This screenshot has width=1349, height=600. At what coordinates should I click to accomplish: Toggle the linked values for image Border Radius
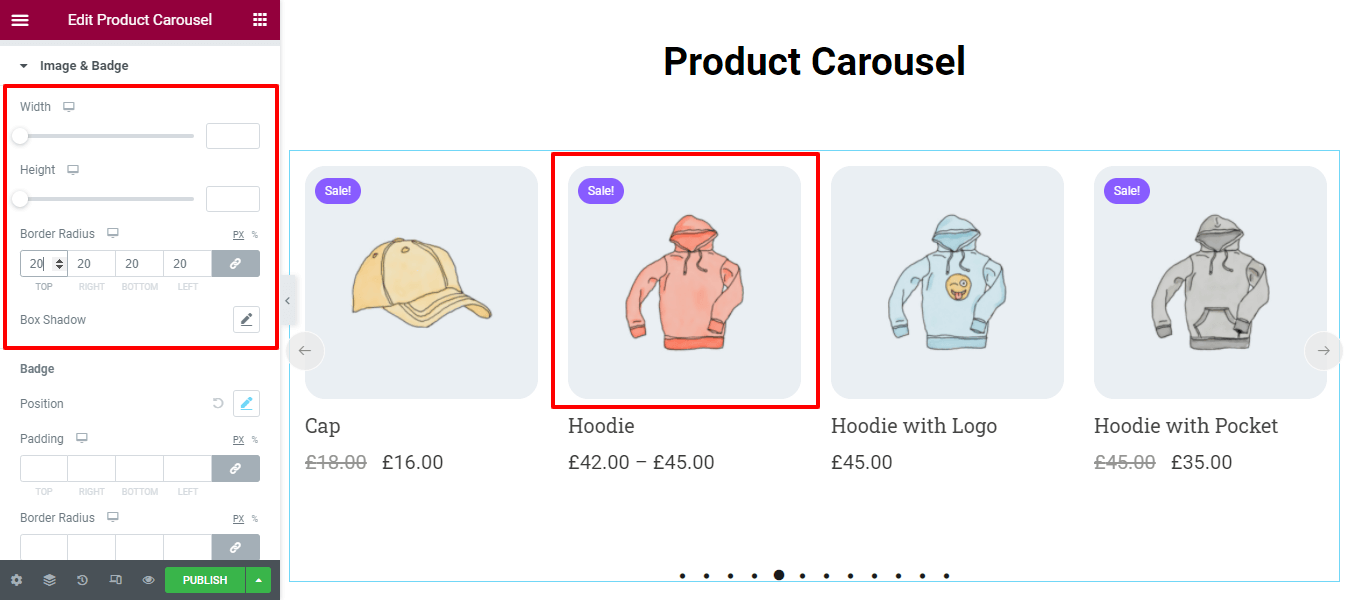click(x=236, y=264)
